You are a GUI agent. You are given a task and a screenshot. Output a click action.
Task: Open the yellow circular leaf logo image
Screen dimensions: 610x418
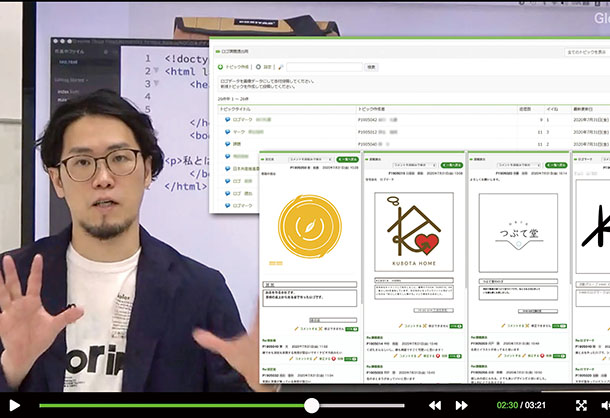310,227
